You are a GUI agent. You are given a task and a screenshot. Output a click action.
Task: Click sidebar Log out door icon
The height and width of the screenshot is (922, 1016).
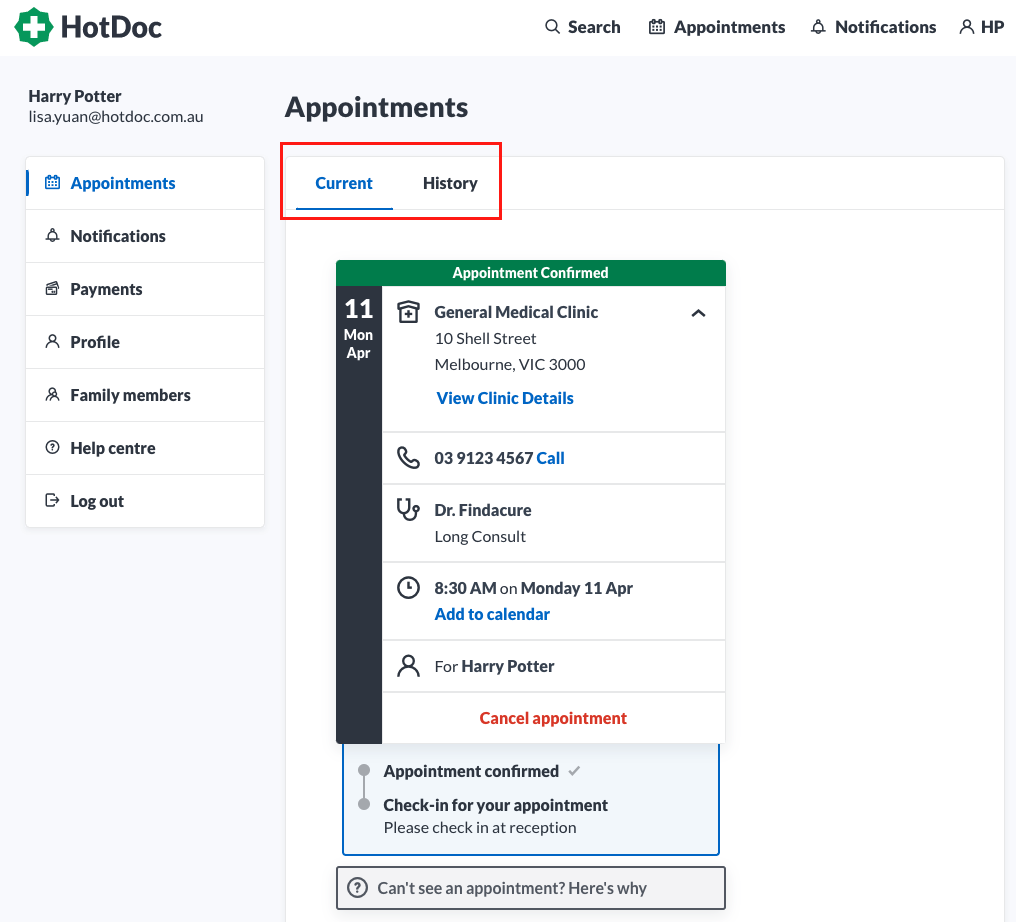click(x=52, y=500)
